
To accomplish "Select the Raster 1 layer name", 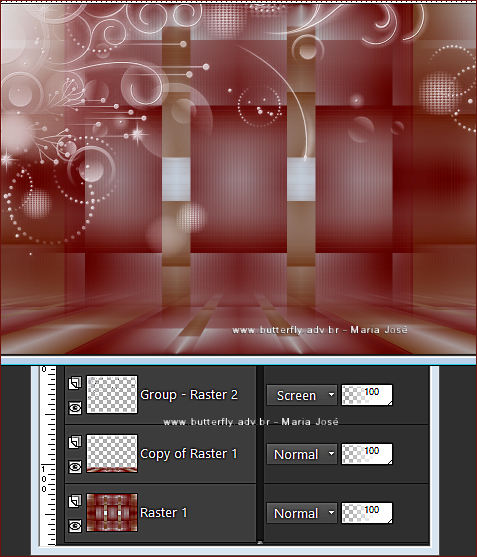I will 163,513.
